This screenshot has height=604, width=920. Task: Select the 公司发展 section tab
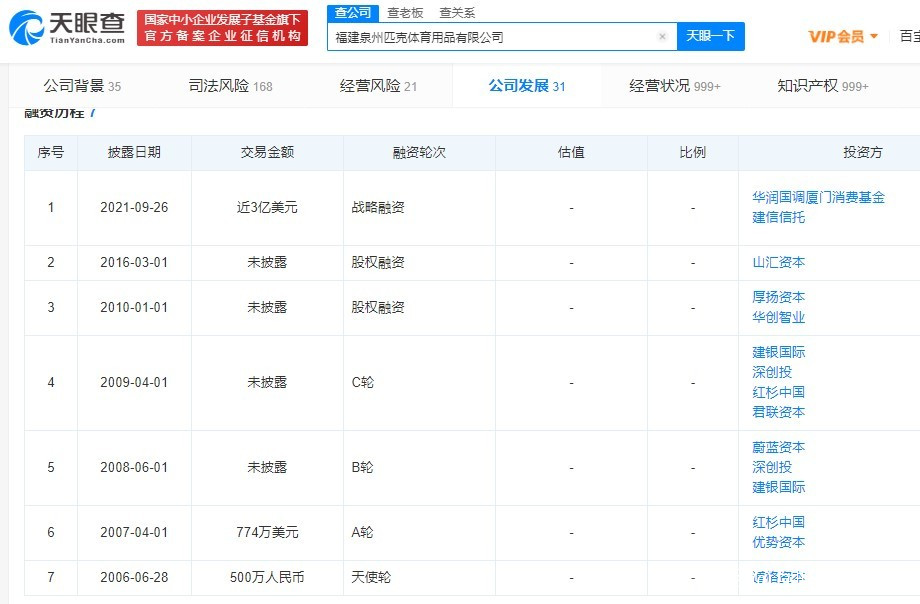526,86
